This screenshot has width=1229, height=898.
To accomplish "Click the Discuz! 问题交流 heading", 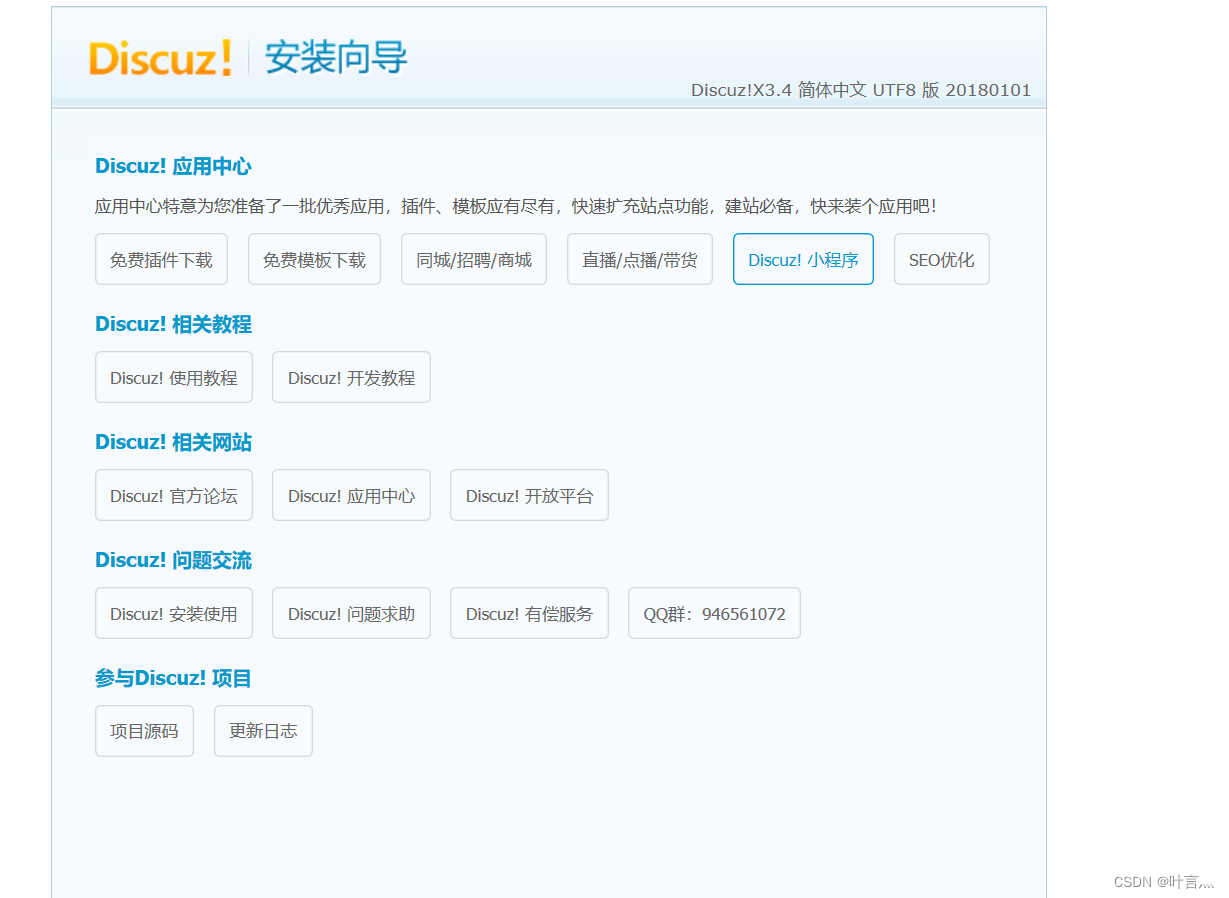I will (173, 560).
